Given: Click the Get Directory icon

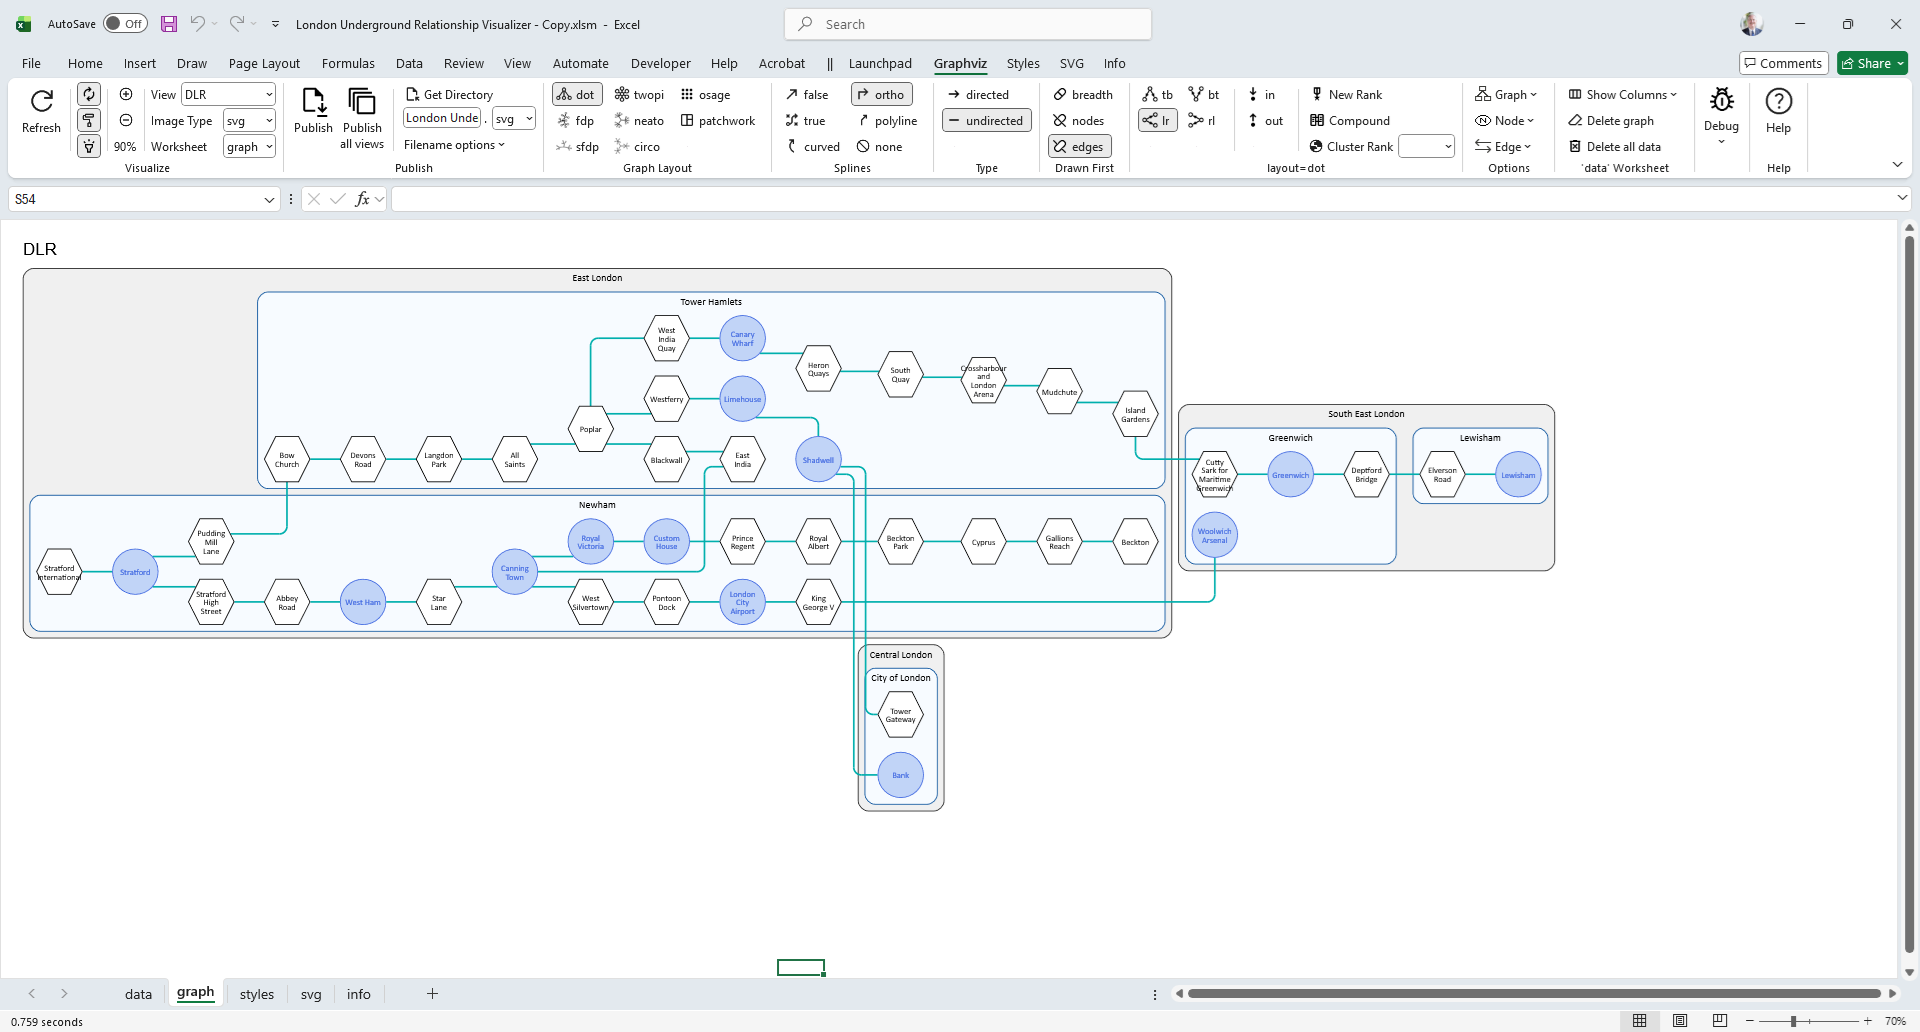Looking at the screenshot, I should (412, 95).
